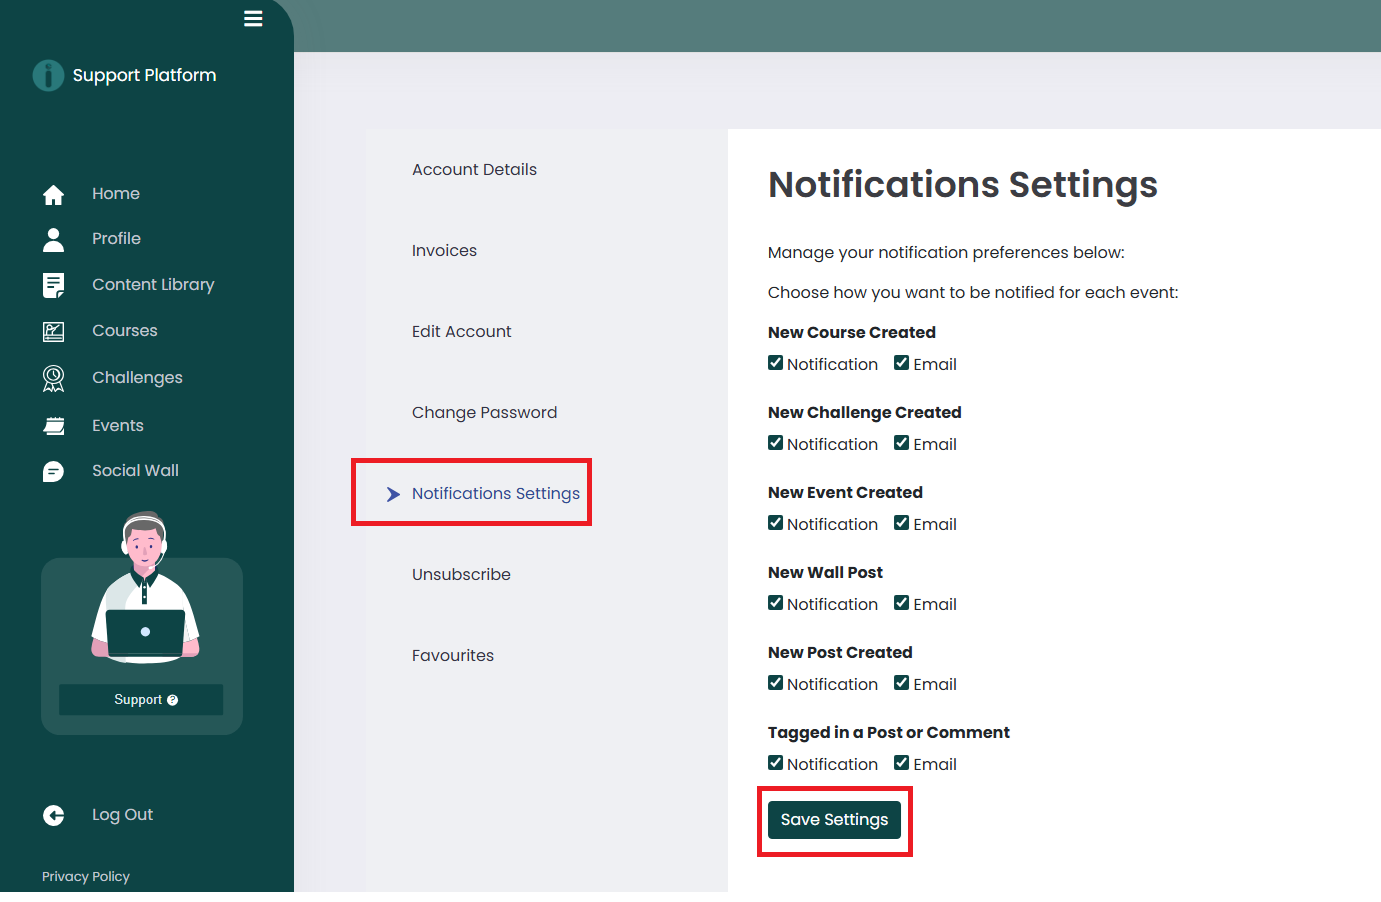Uncheck Email for New Course Created

901,363
